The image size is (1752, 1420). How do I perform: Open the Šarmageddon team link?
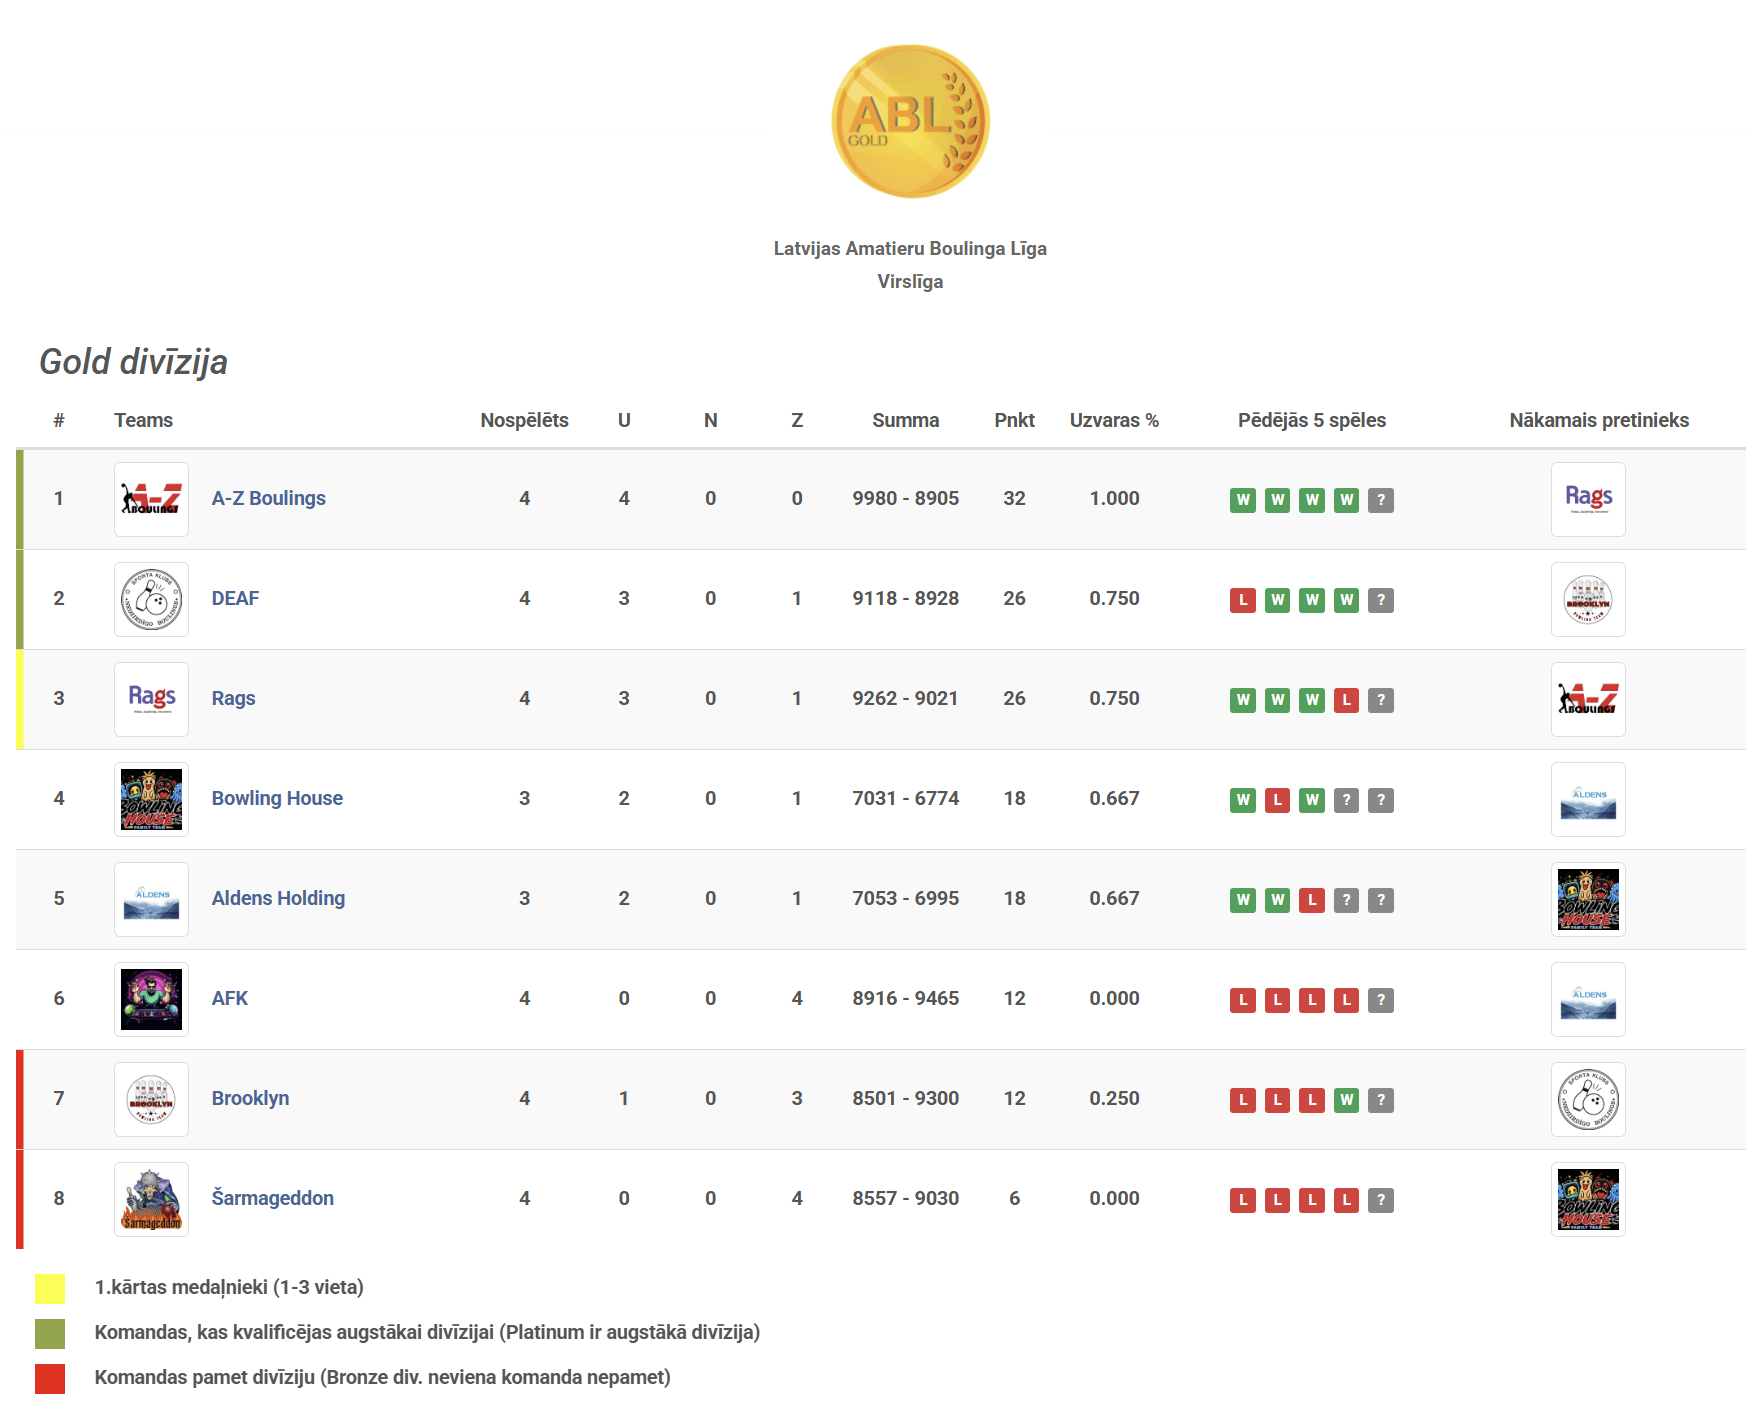(272, 1198)
